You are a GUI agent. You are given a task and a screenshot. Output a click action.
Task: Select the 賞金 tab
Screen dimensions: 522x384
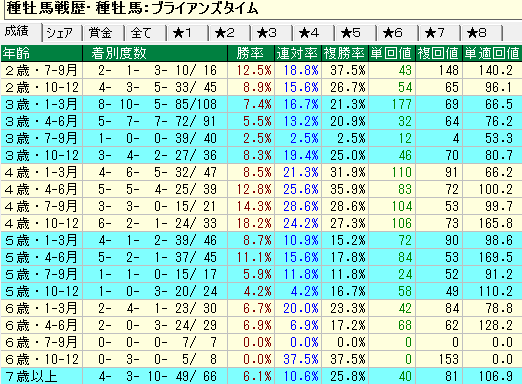pos(104,33)
